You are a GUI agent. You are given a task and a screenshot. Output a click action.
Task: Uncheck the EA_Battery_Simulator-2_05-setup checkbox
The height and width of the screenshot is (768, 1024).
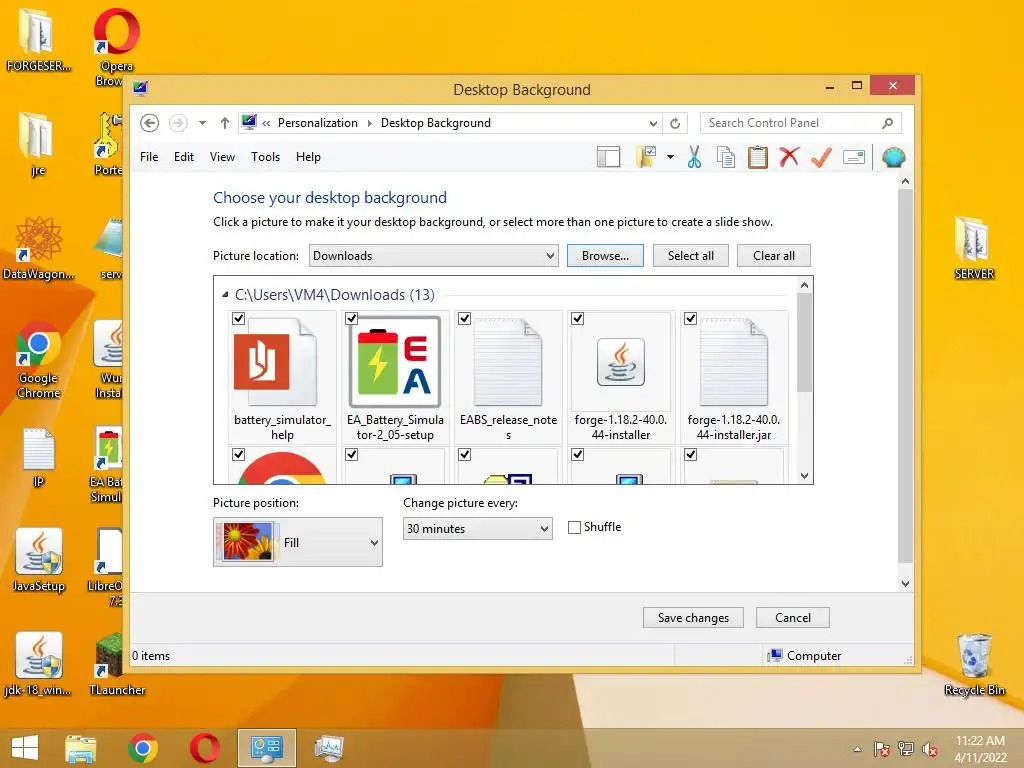tap(351, 319)
